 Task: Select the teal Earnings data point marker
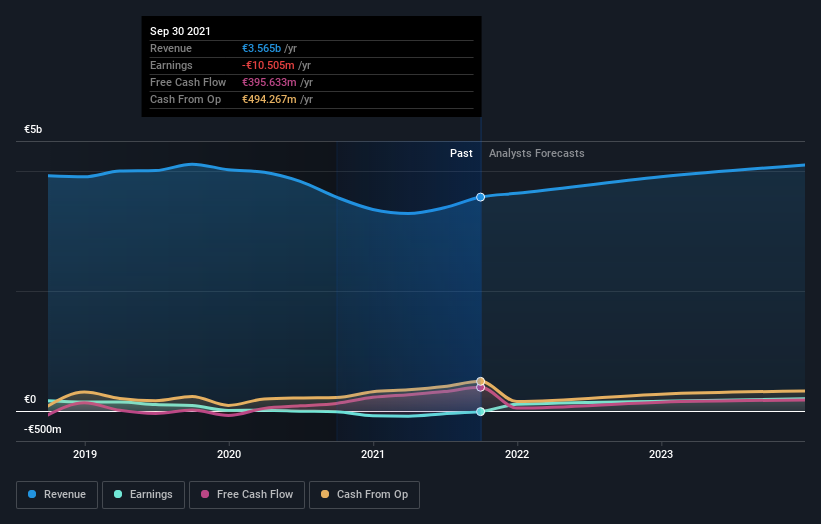(480, 411)
